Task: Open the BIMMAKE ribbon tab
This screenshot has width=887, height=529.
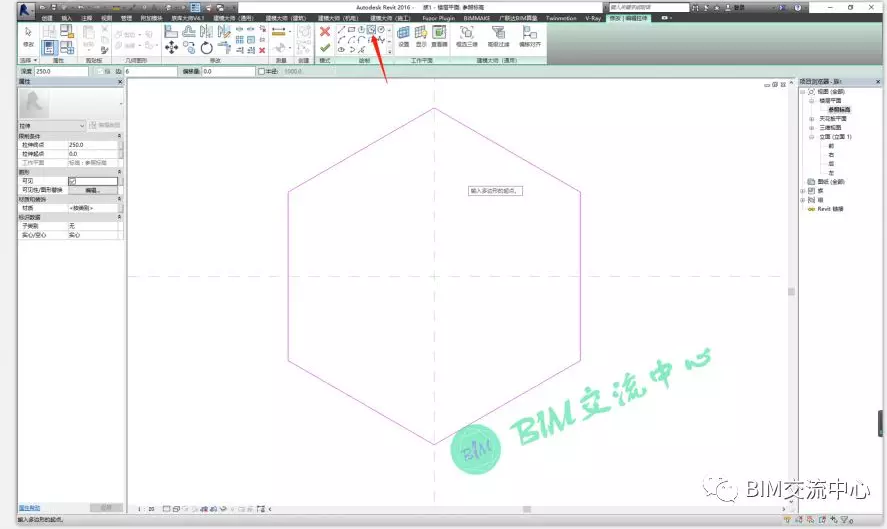Action: click(476, 18)
